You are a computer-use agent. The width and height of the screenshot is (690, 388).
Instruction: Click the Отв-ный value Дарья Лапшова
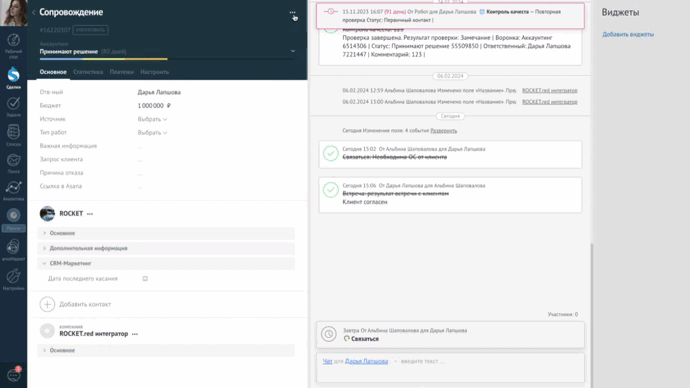coord(159,92)
